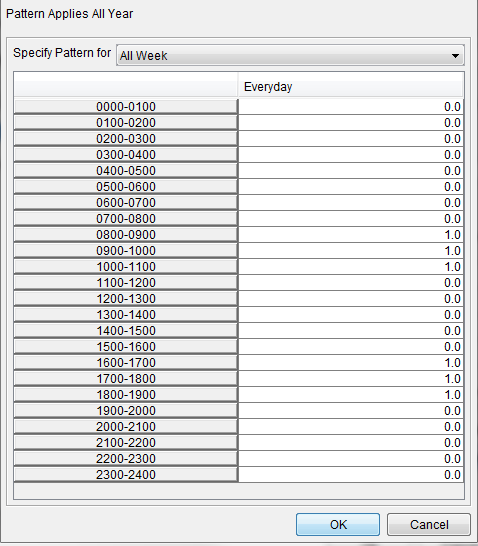Image resolution: width=478 pixels, height=546 pixels.
Task: Edit the Everyday value for 1200-1300
Action: point(351,299)
